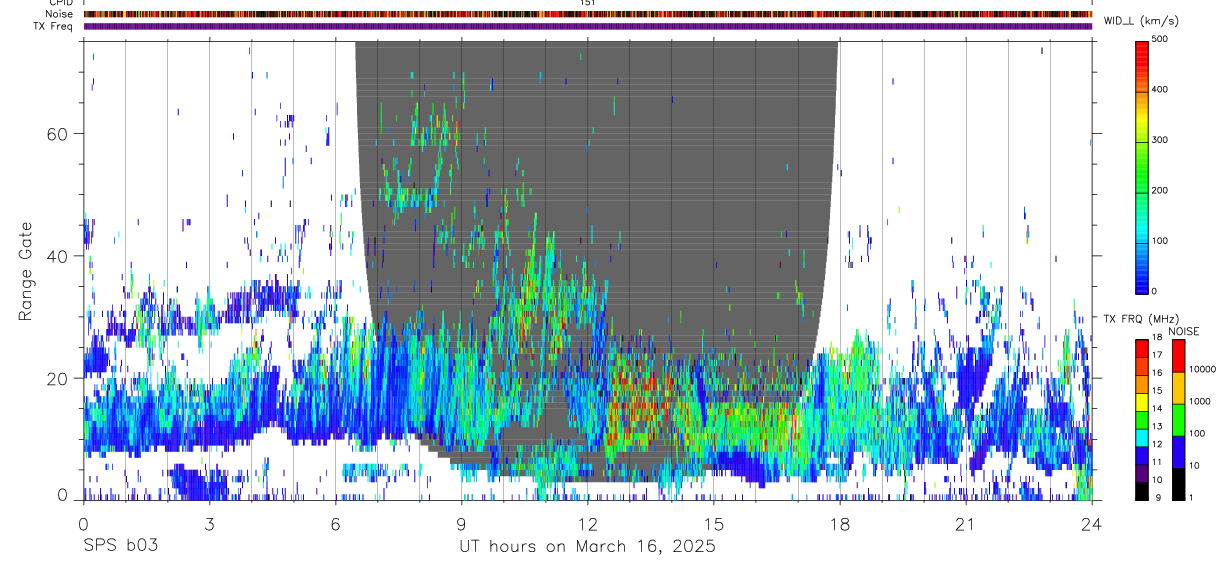The height and width of the screenshot is (567, 1228).
Task: Click the '14' TX frequency legend tick
Action: (1157, 409)
